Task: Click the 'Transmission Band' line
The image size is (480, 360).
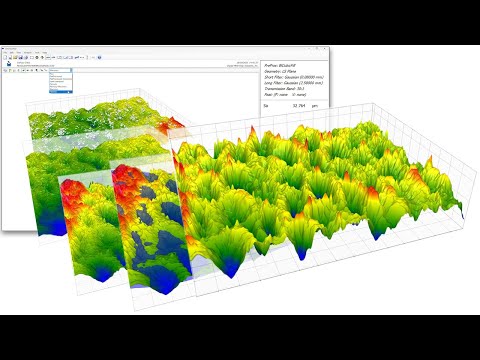Action: (x=284, y=89)
